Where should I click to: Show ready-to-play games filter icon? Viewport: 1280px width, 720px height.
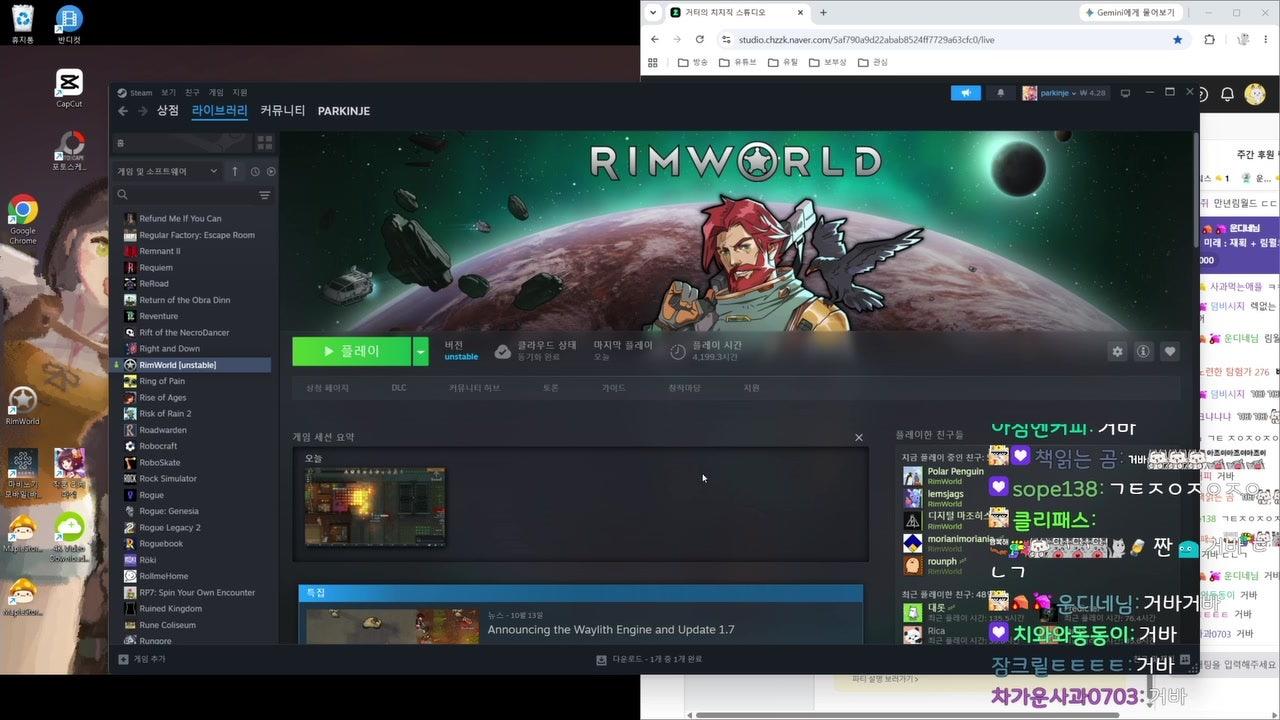pyautogui.click(x=271, y=172)
